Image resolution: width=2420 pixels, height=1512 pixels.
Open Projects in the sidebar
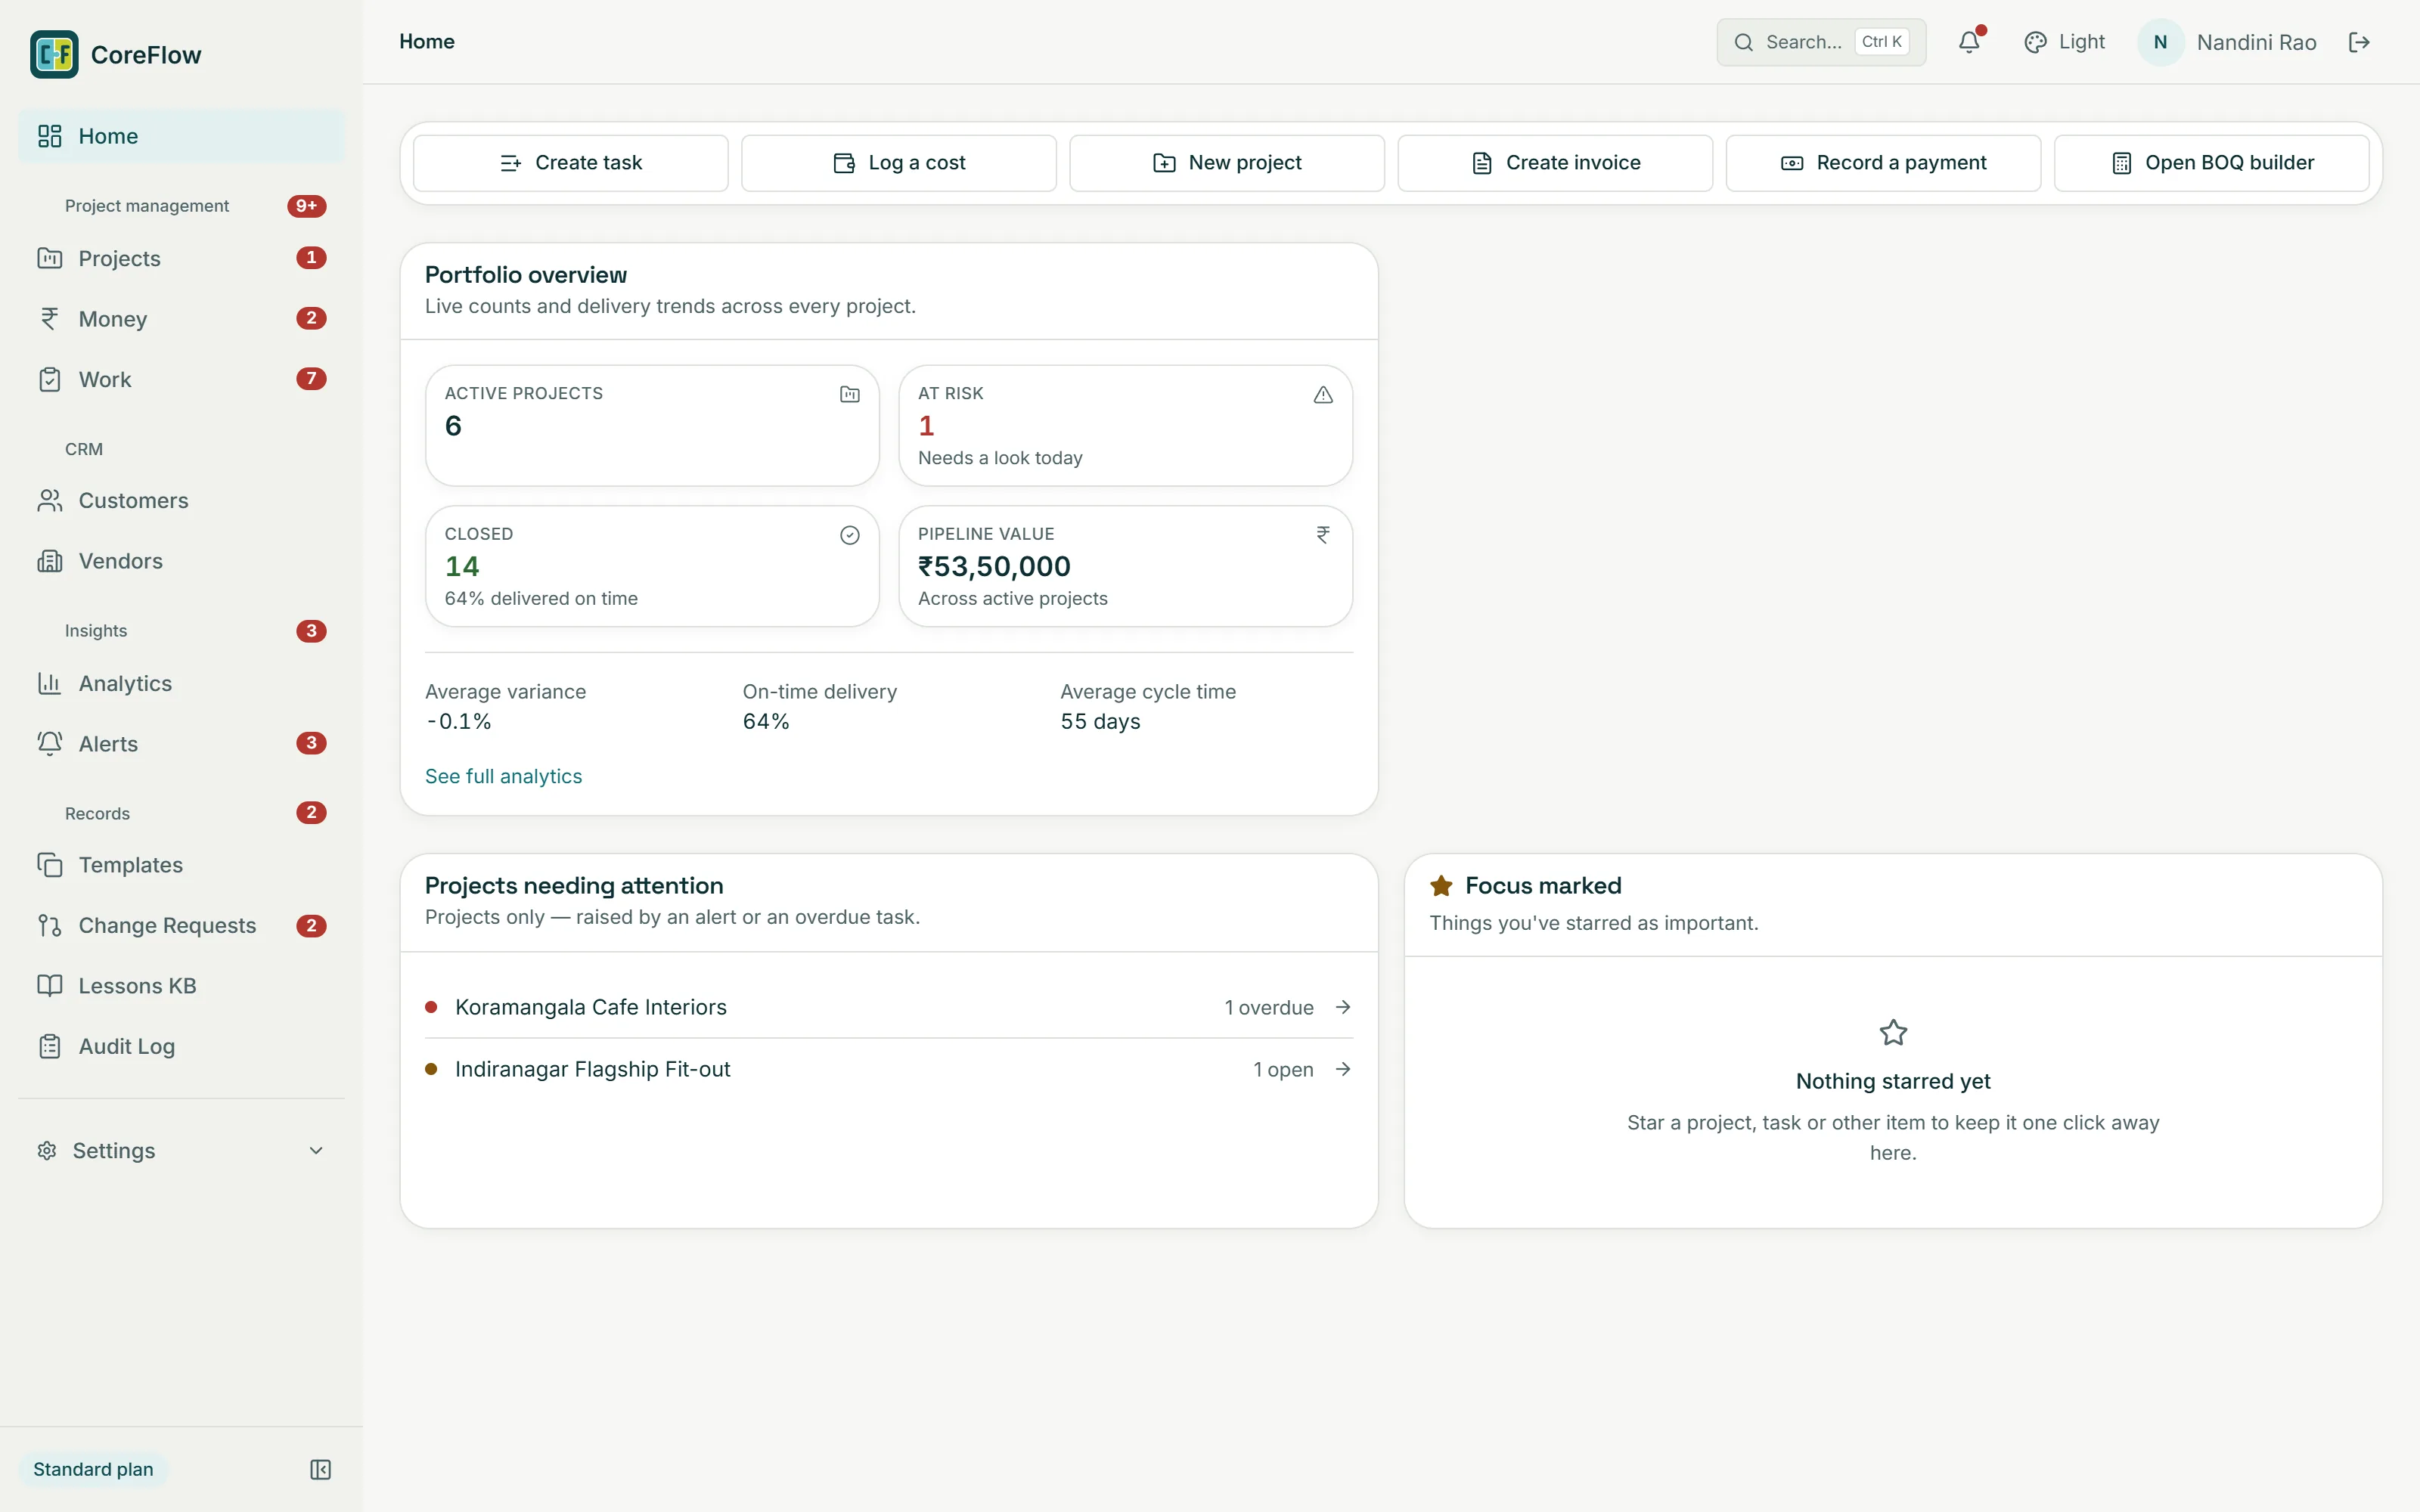(181, 258)
